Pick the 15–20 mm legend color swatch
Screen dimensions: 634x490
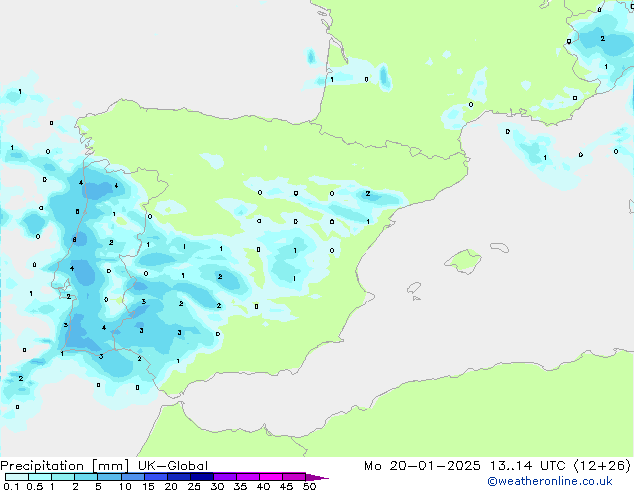(x=155, y=477)
